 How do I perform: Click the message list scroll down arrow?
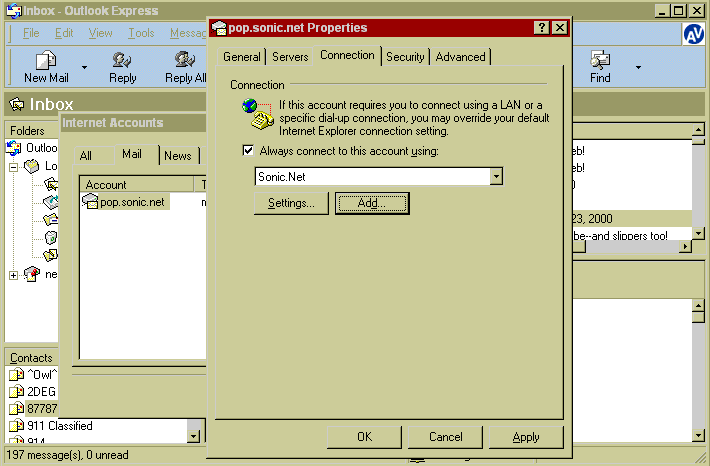point(698,234)
